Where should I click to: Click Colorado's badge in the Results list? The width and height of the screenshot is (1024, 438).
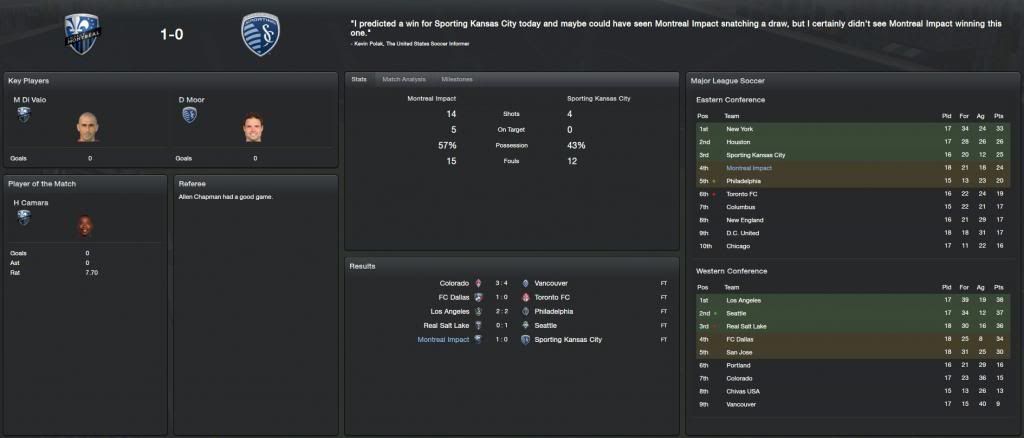coord(477,283)
